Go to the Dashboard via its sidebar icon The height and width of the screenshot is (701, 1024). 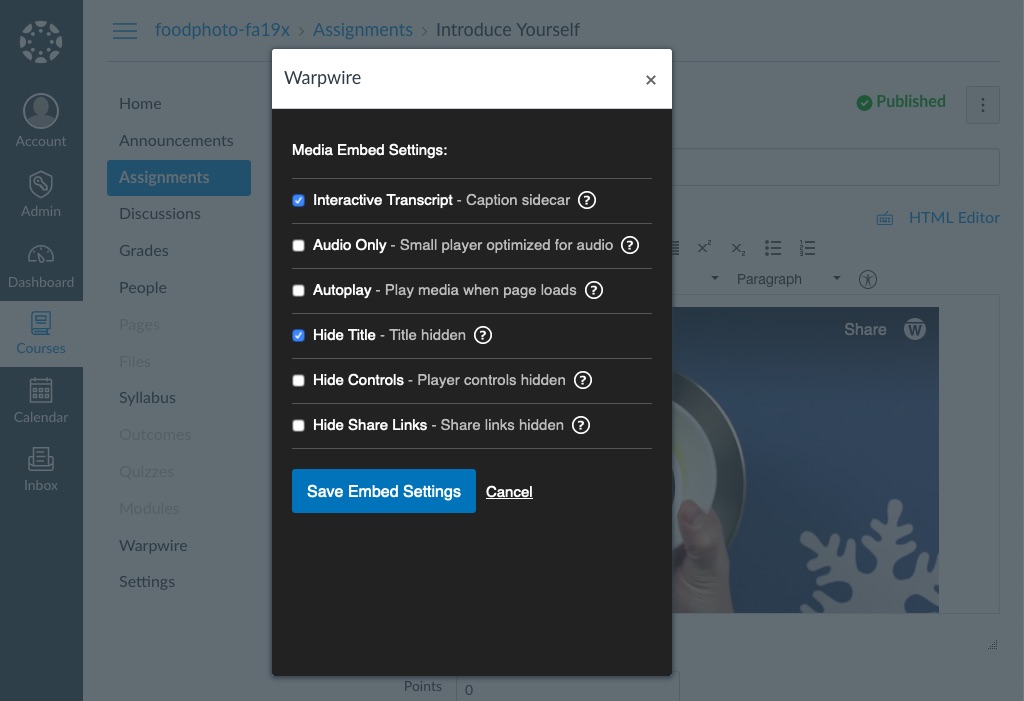[40, 264]
